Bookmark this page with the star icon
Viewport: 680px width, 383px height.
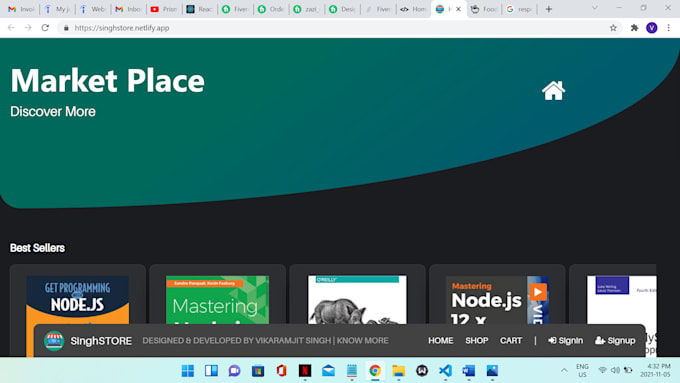click(613, 28)
